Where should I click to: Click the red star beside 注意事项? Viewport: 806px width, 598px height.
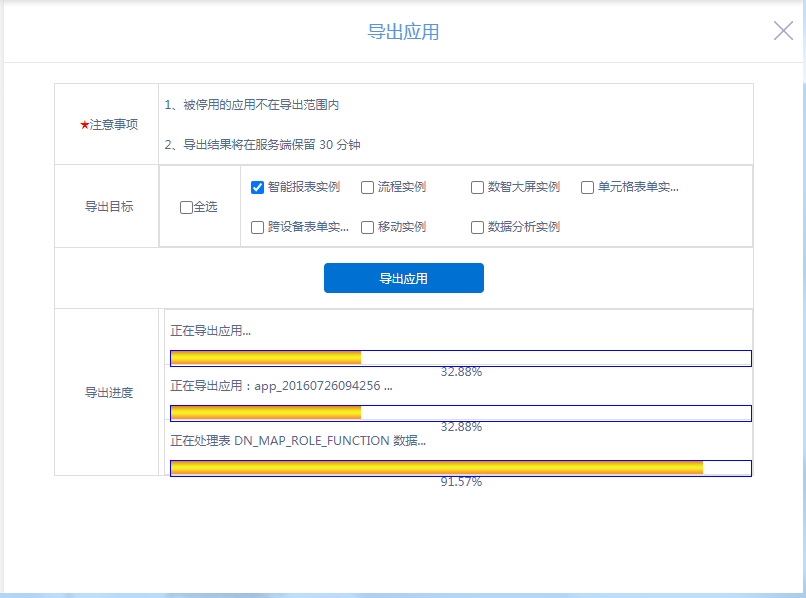[84, 125]
